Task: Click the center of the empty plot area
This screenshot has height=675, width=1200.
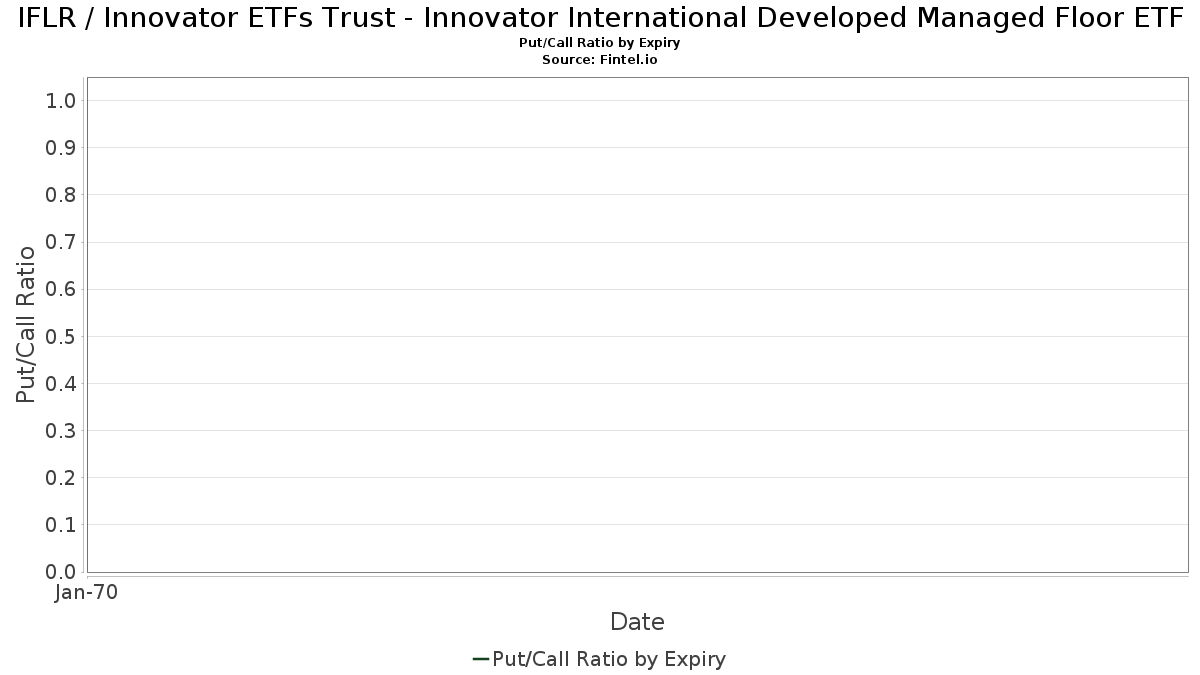Action: 637,325
